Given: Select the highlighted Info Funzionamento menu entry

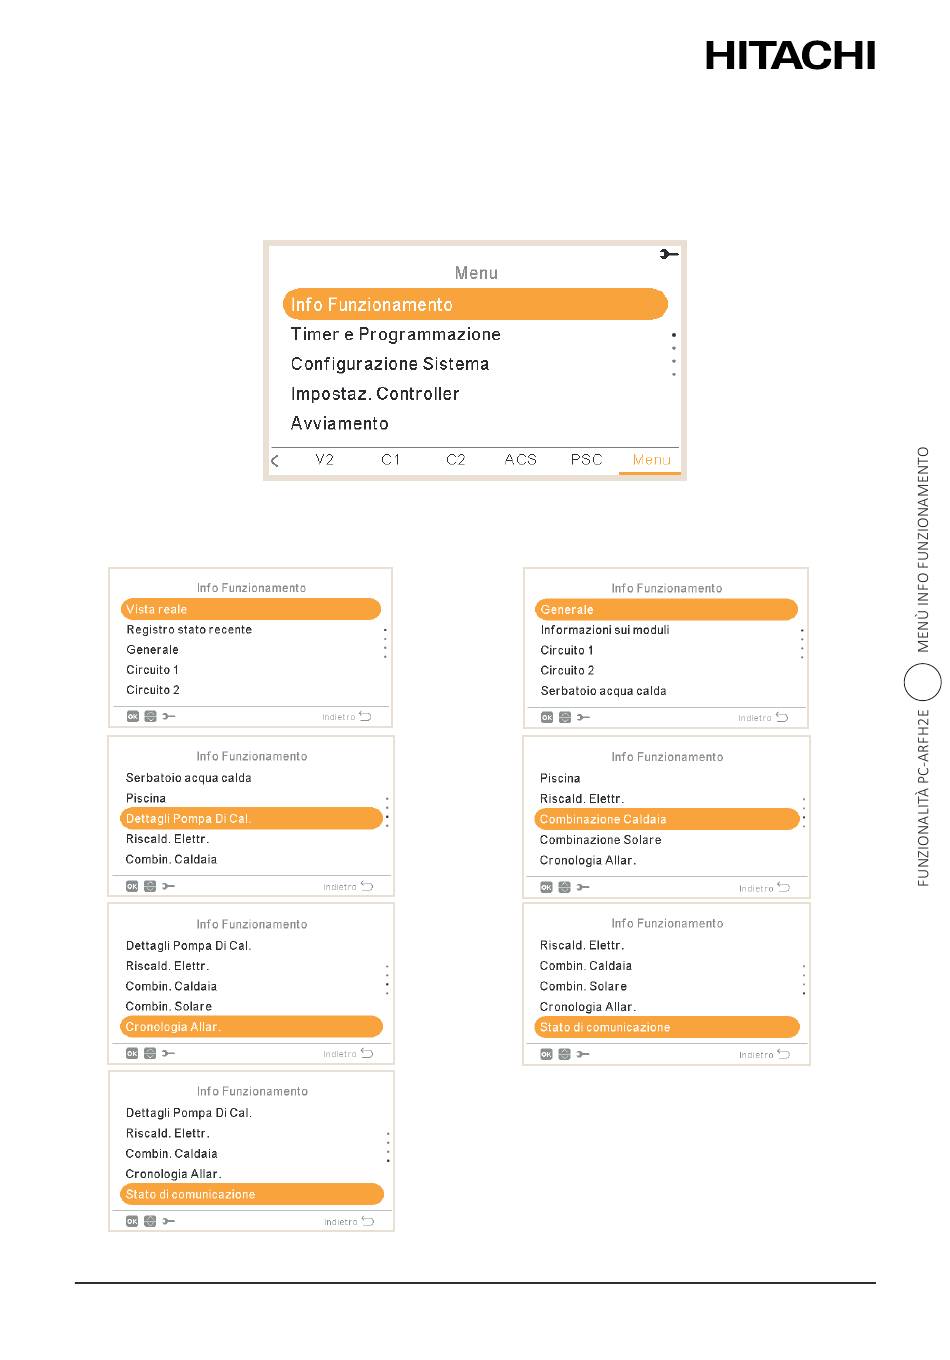Looking at the screenshot, I should tap(475, 305).
